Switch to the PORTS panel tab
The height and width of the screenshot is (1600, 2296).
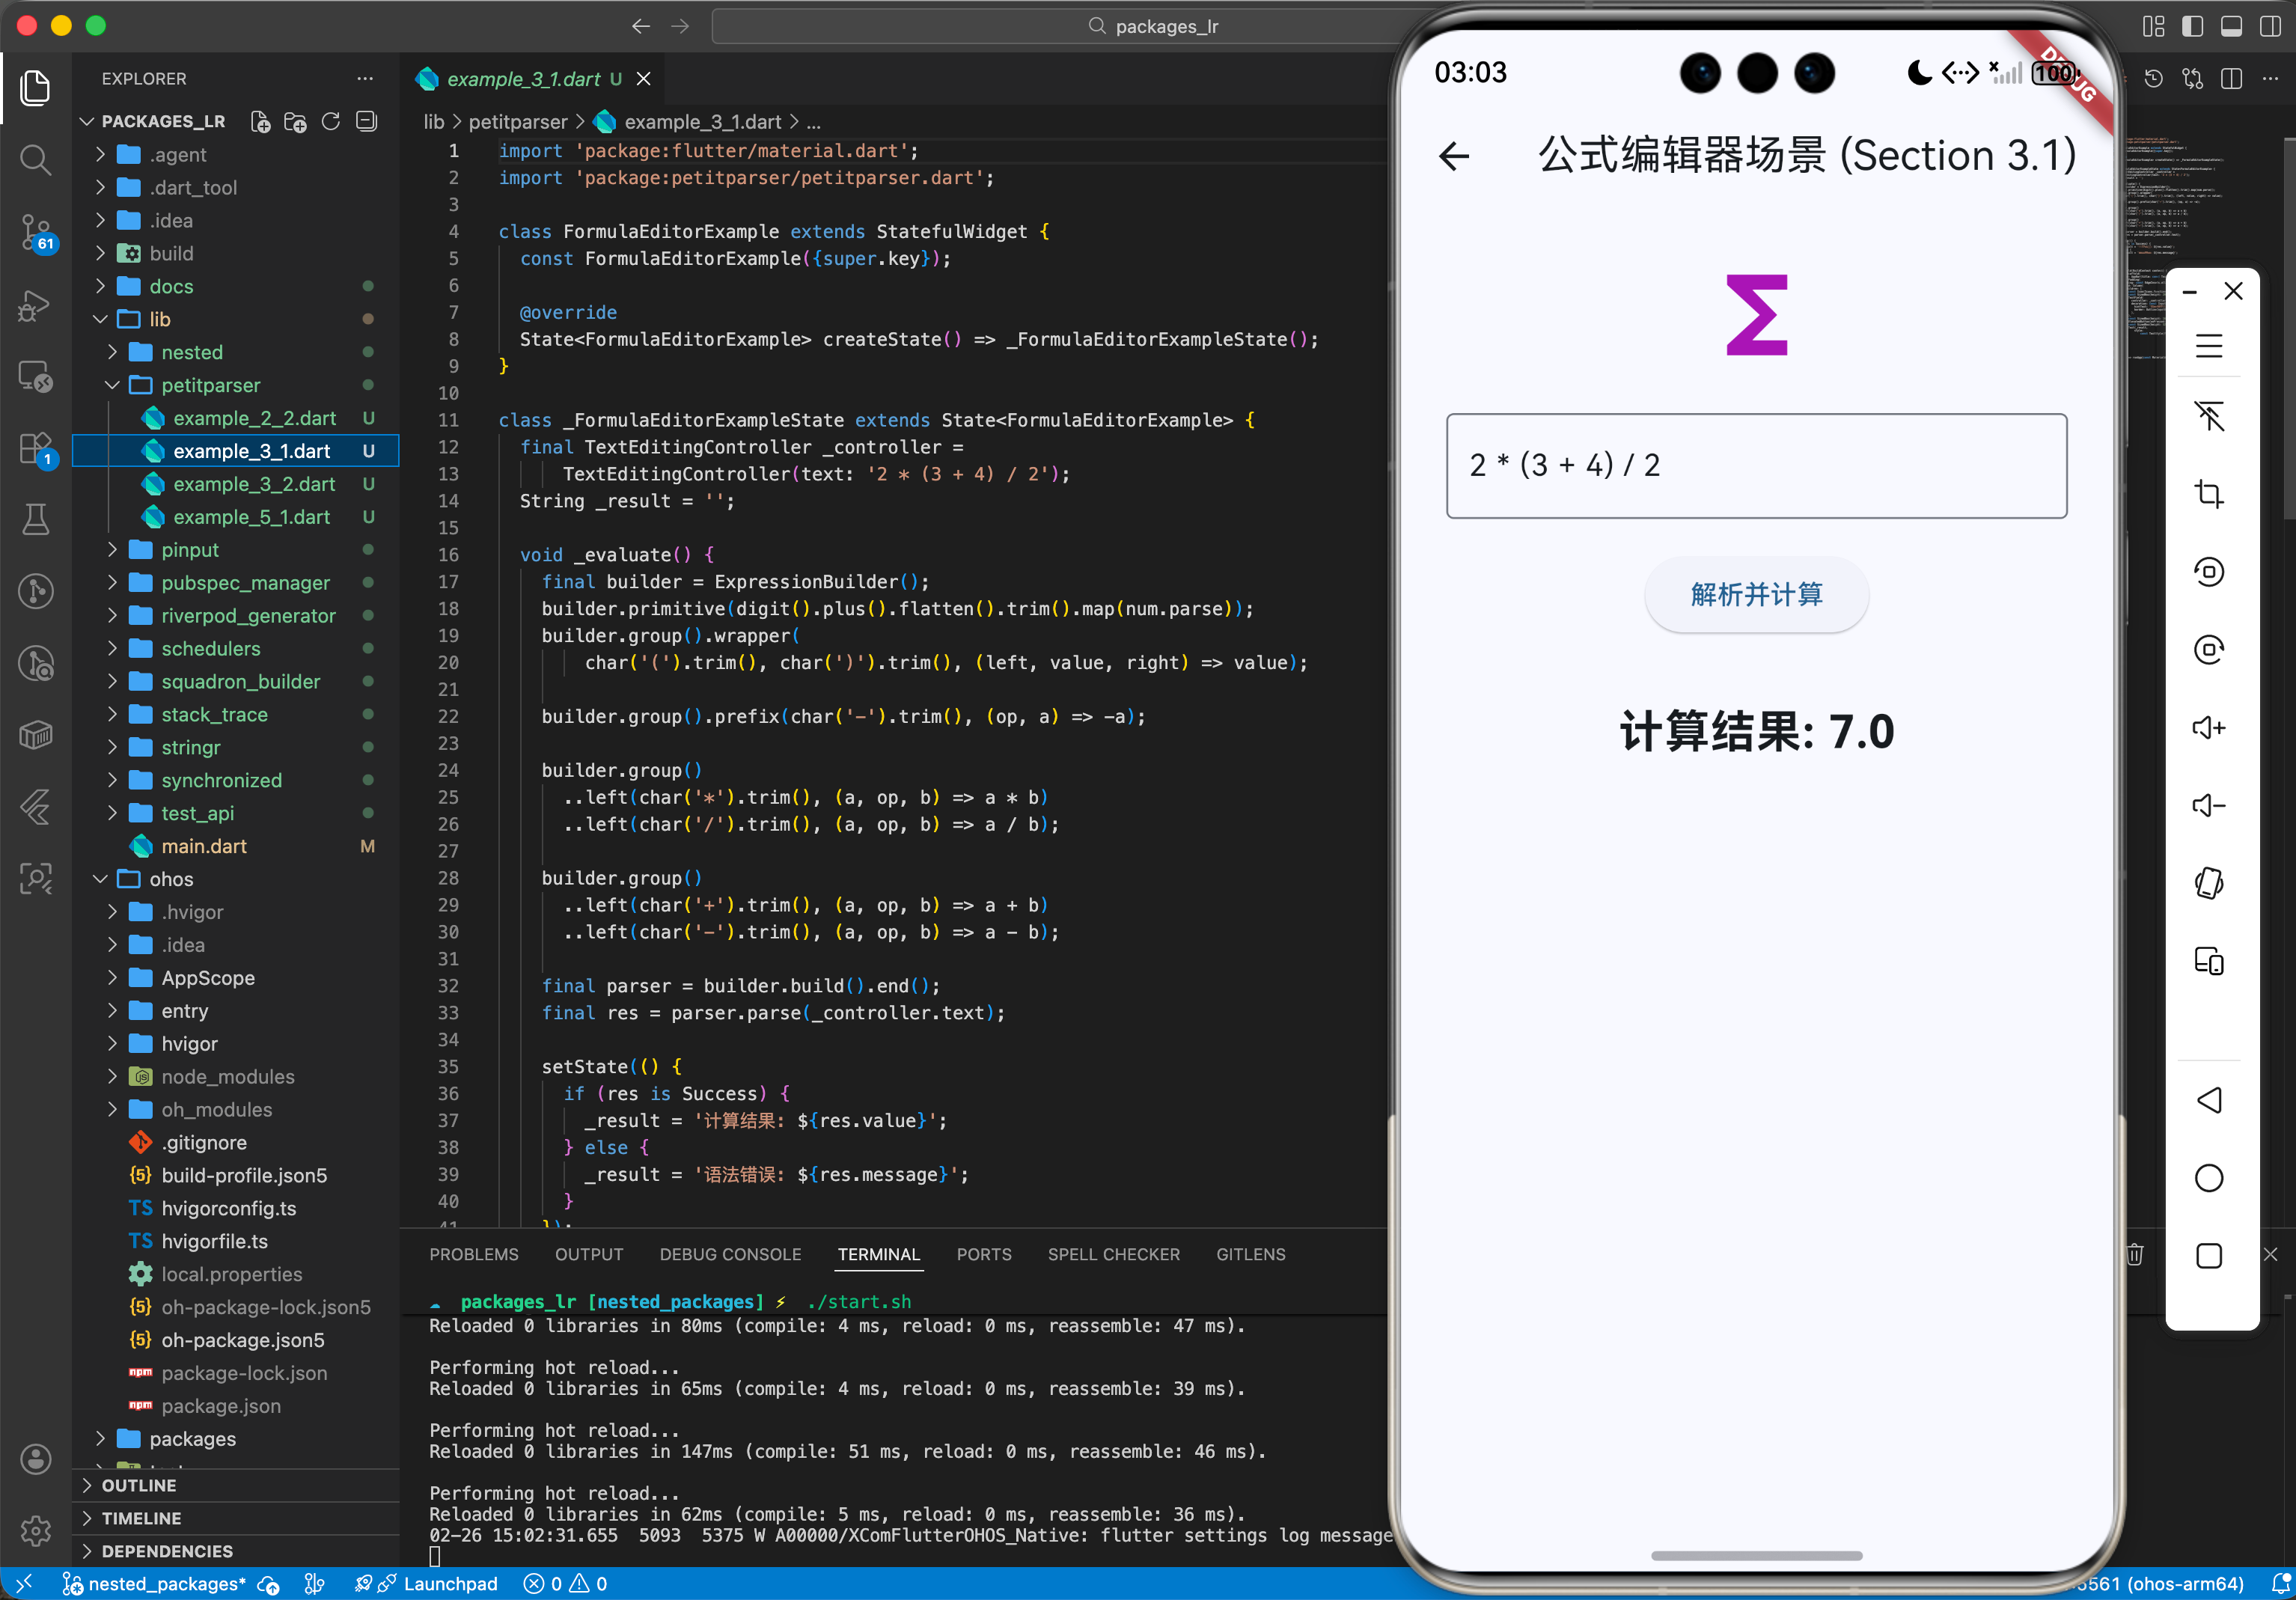tap(984, 1254)
